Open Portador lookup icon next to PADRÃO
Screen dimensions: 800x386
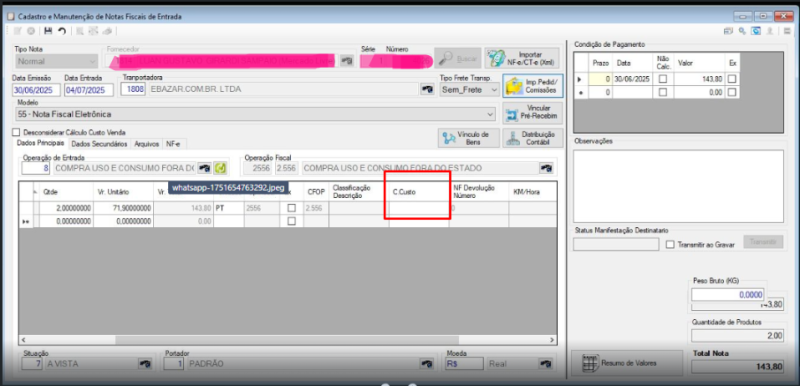point(427,364)
